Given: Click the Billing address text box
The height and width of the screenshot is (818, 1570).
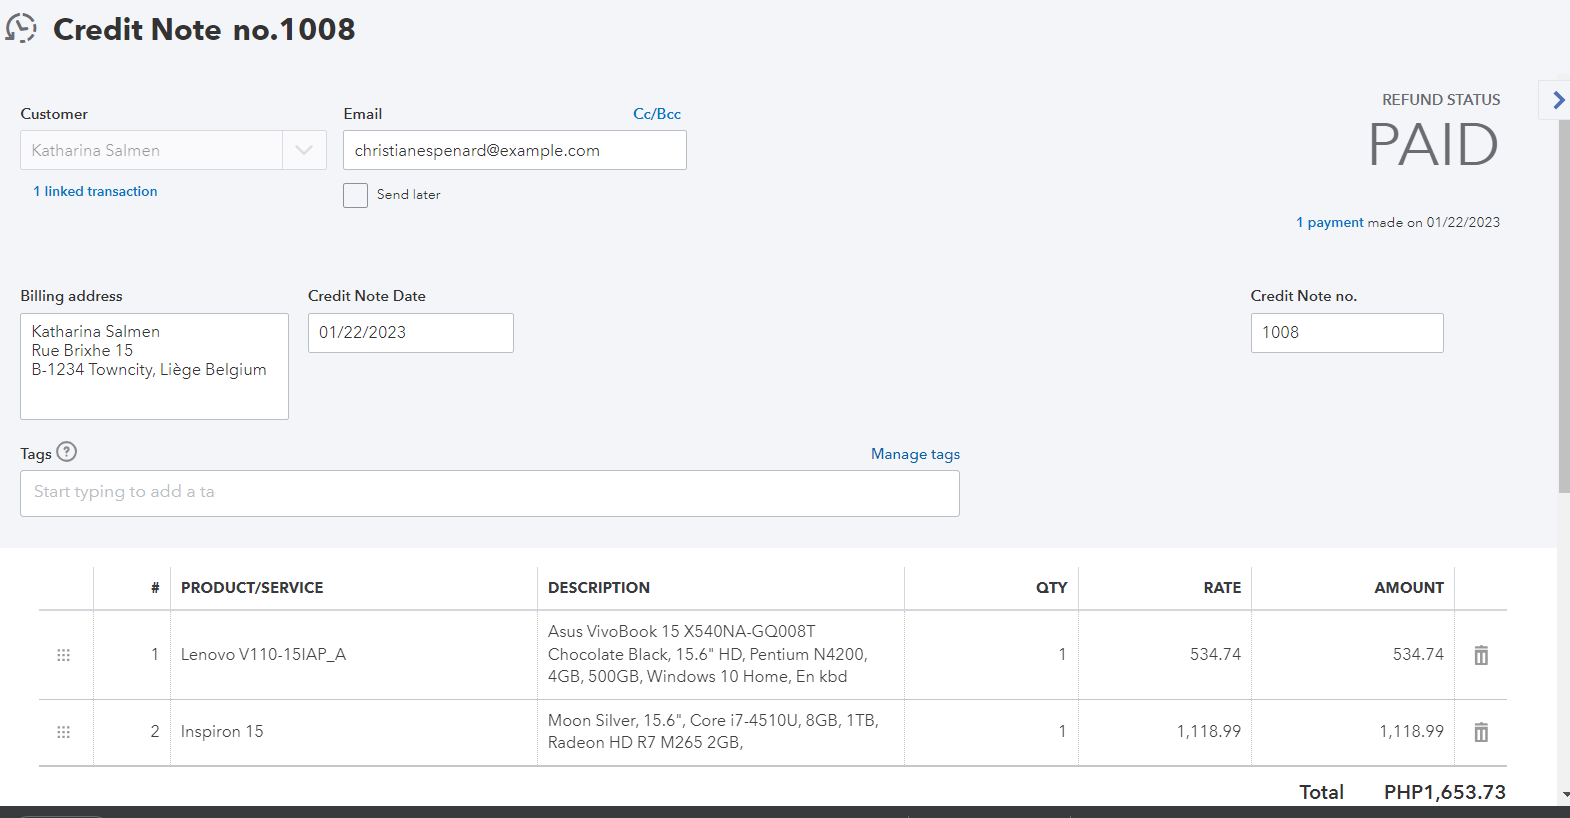Looking at the screenshot, I should [154, 366].
